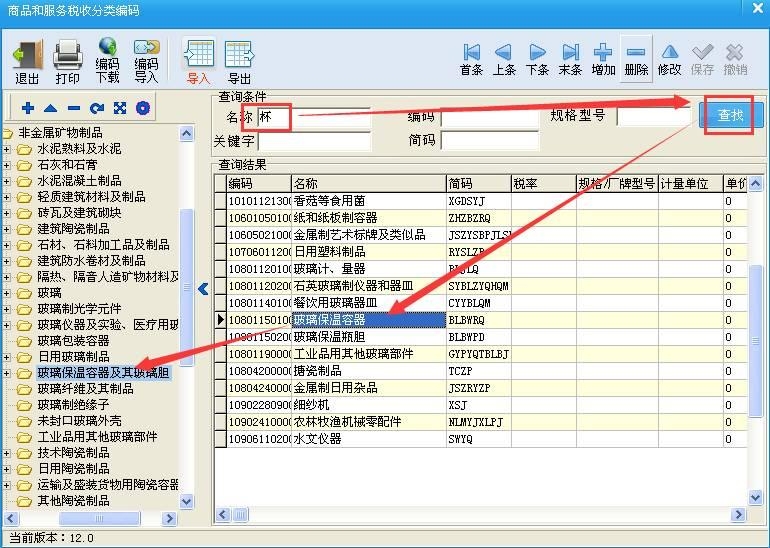Expand the 水泥熟料及水泥 tree node
Screen dimensions: 770x548
point(8,149)
